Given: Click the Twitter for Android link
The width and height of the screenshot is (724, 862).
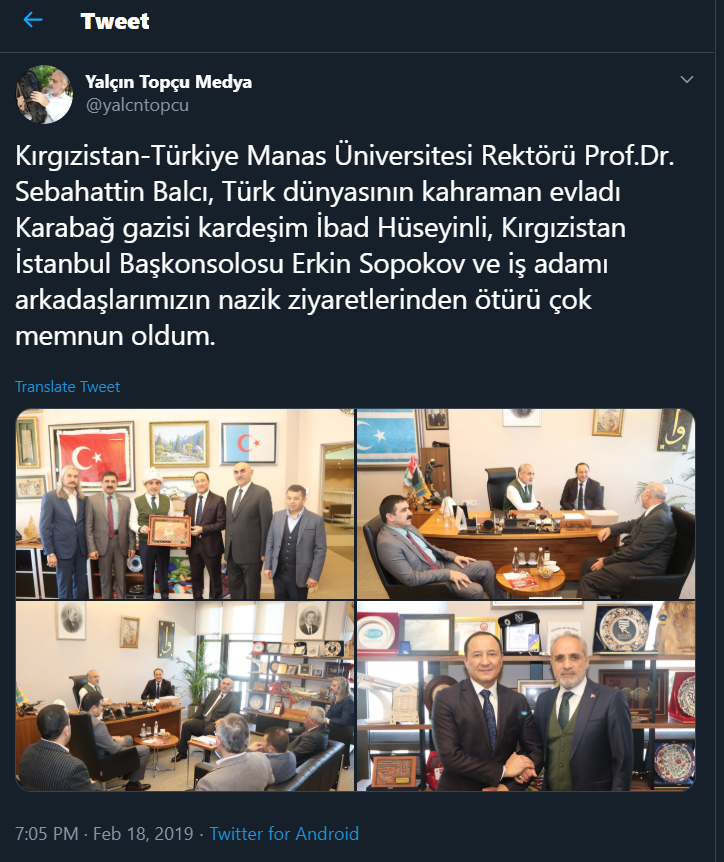Looking at the screenshot, I should tap(284, 833).
